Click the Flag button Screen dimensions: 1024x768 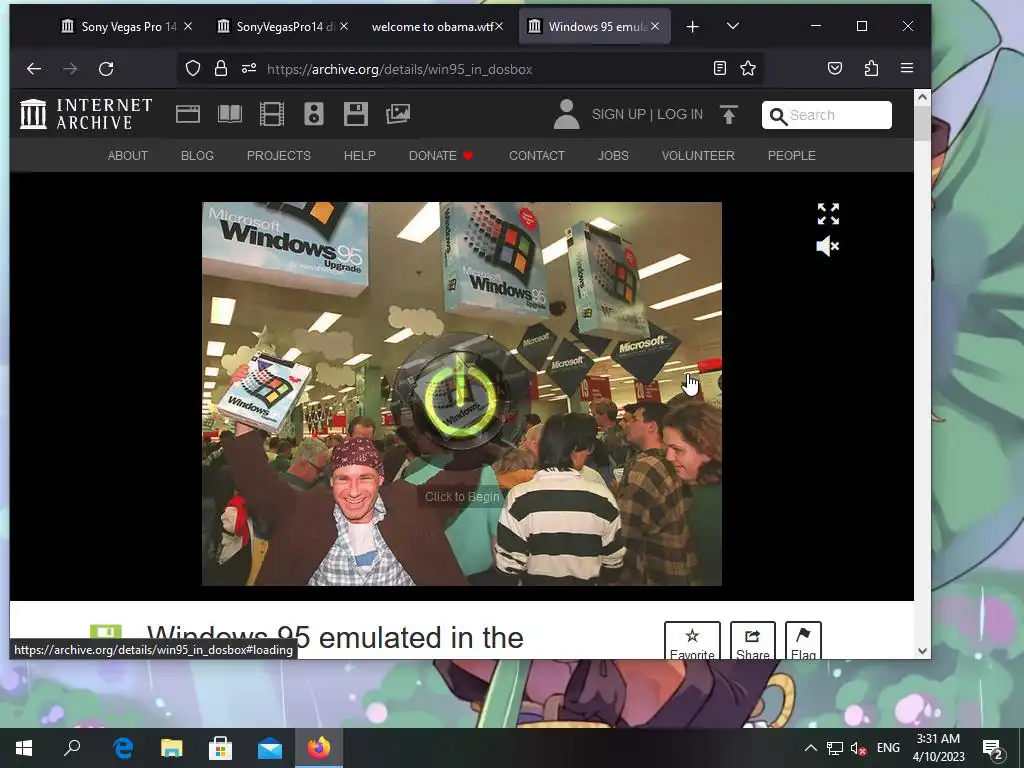[x=803, y=641]
